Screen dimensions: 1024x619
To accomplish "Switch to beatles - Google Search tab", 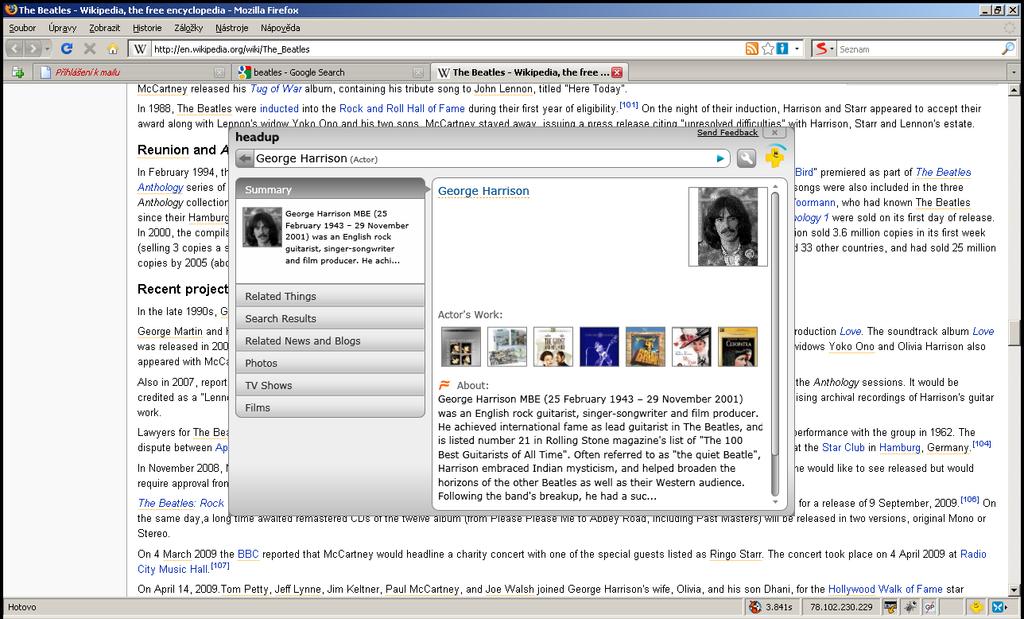I will [330, 72].
